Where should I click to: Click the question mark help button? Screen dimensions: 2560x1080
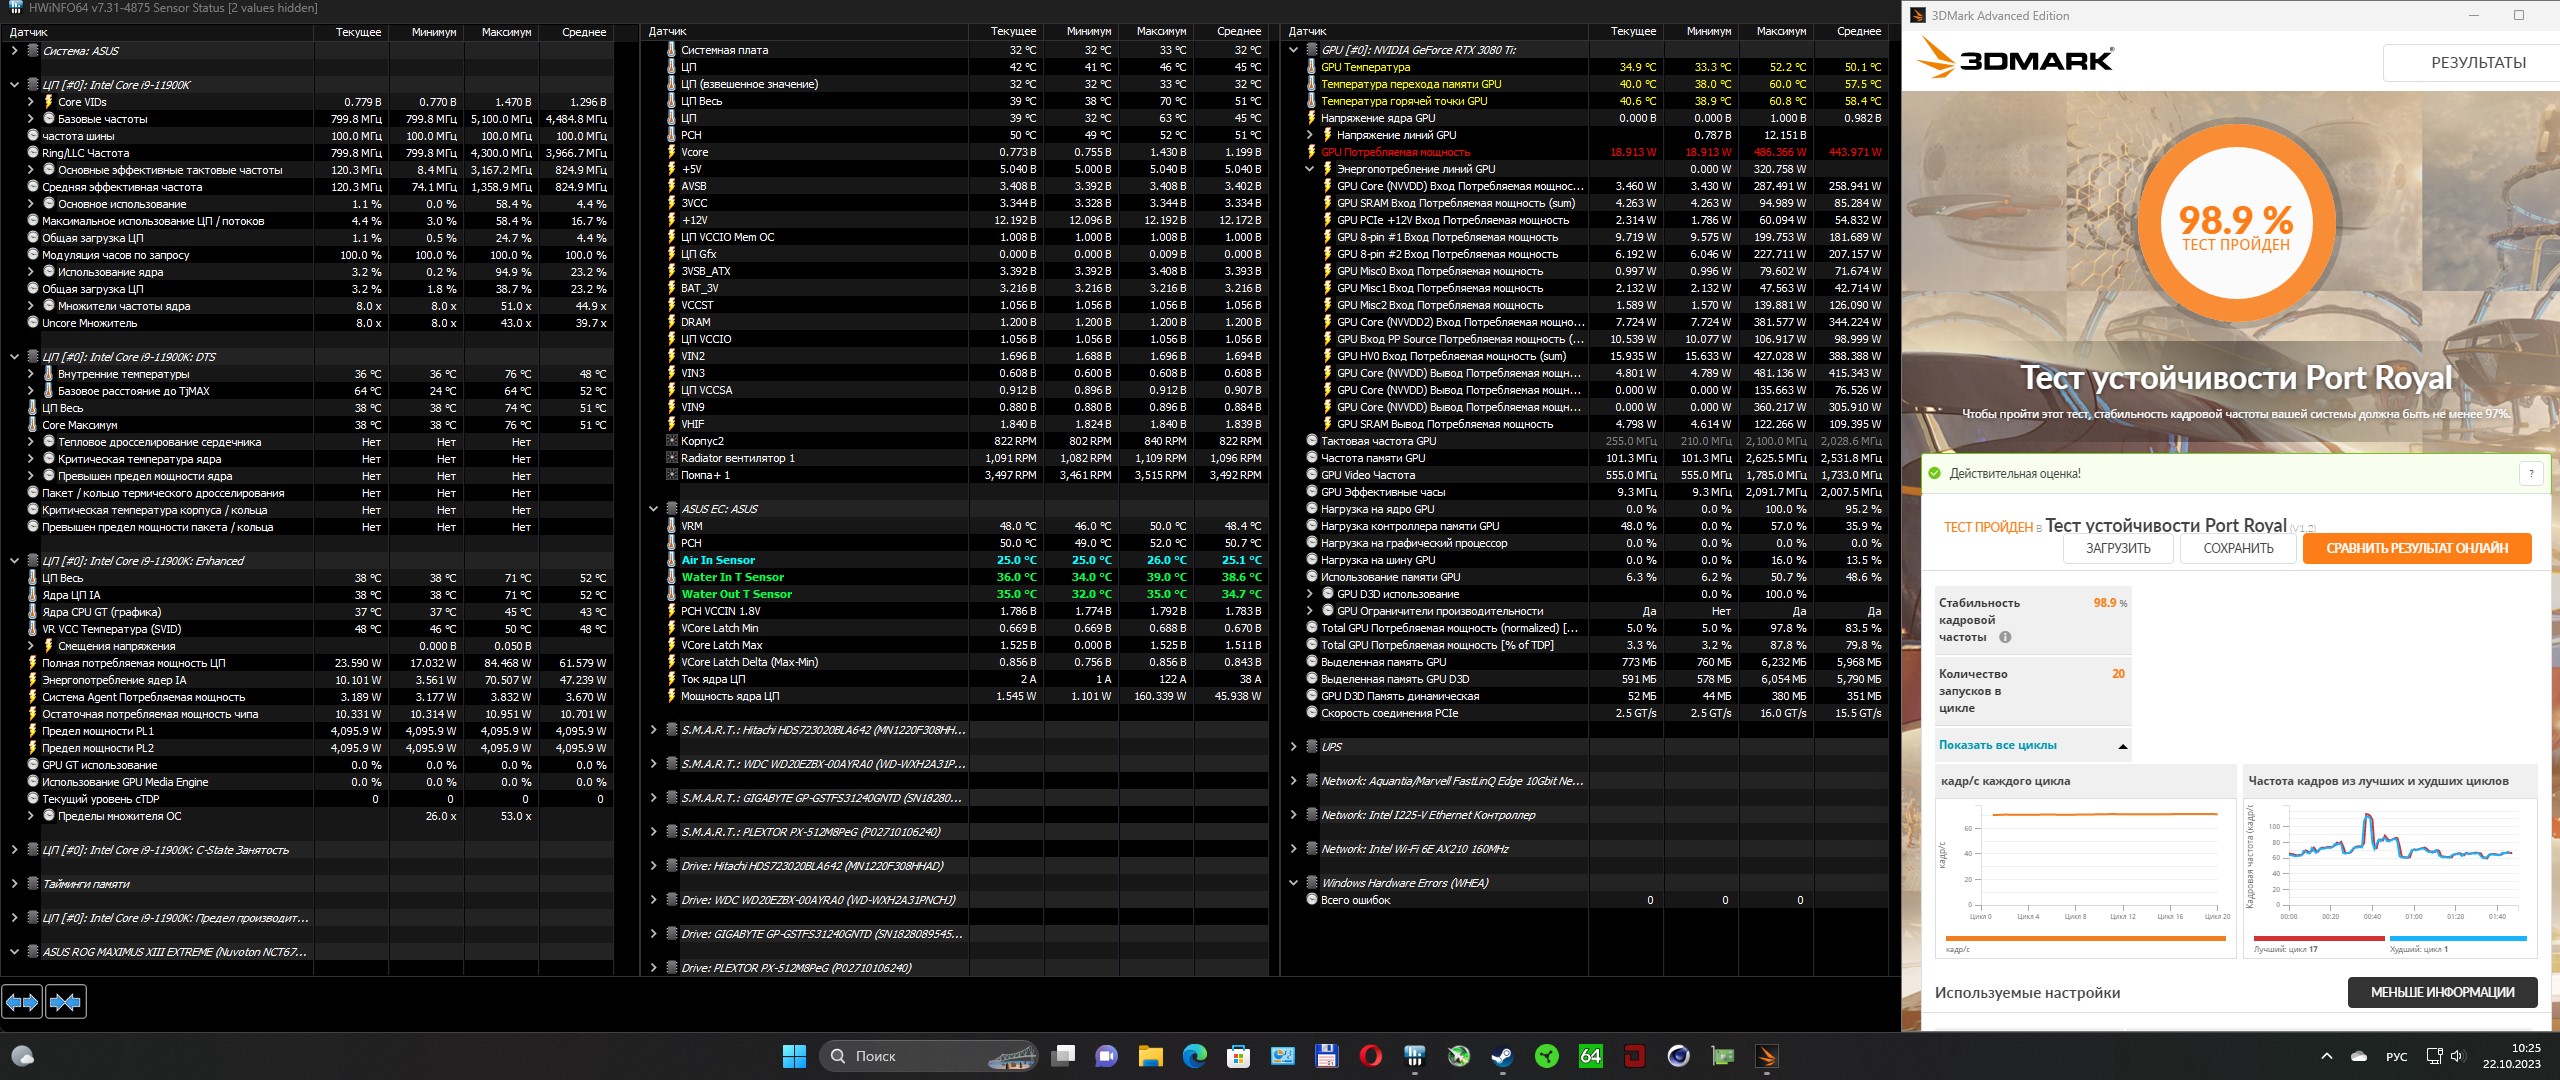(2531, 473)
